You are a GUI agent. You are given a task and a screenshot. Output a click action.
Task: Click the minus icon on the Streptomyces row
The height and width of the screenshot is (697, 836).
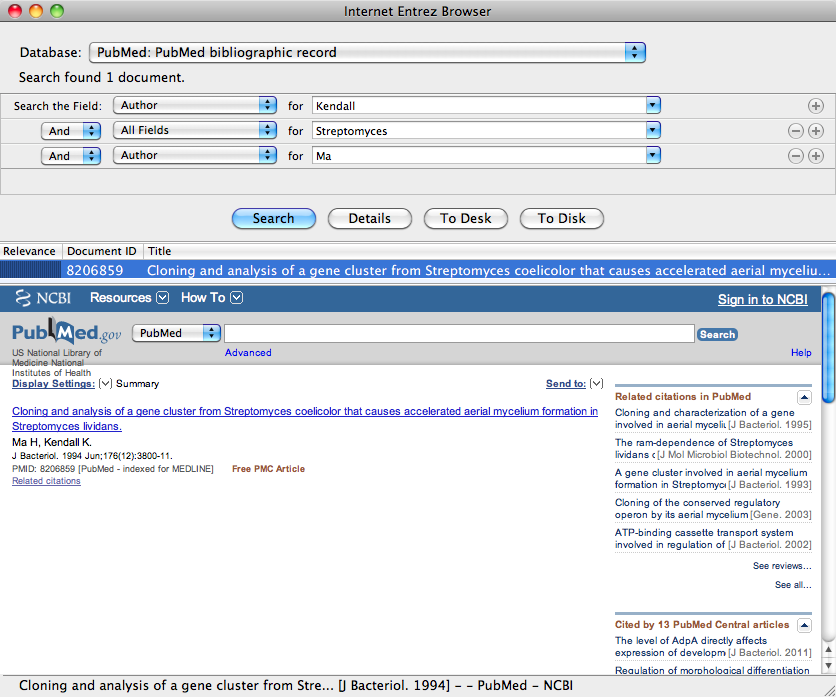pyautogui.click(x=796, y=130)
